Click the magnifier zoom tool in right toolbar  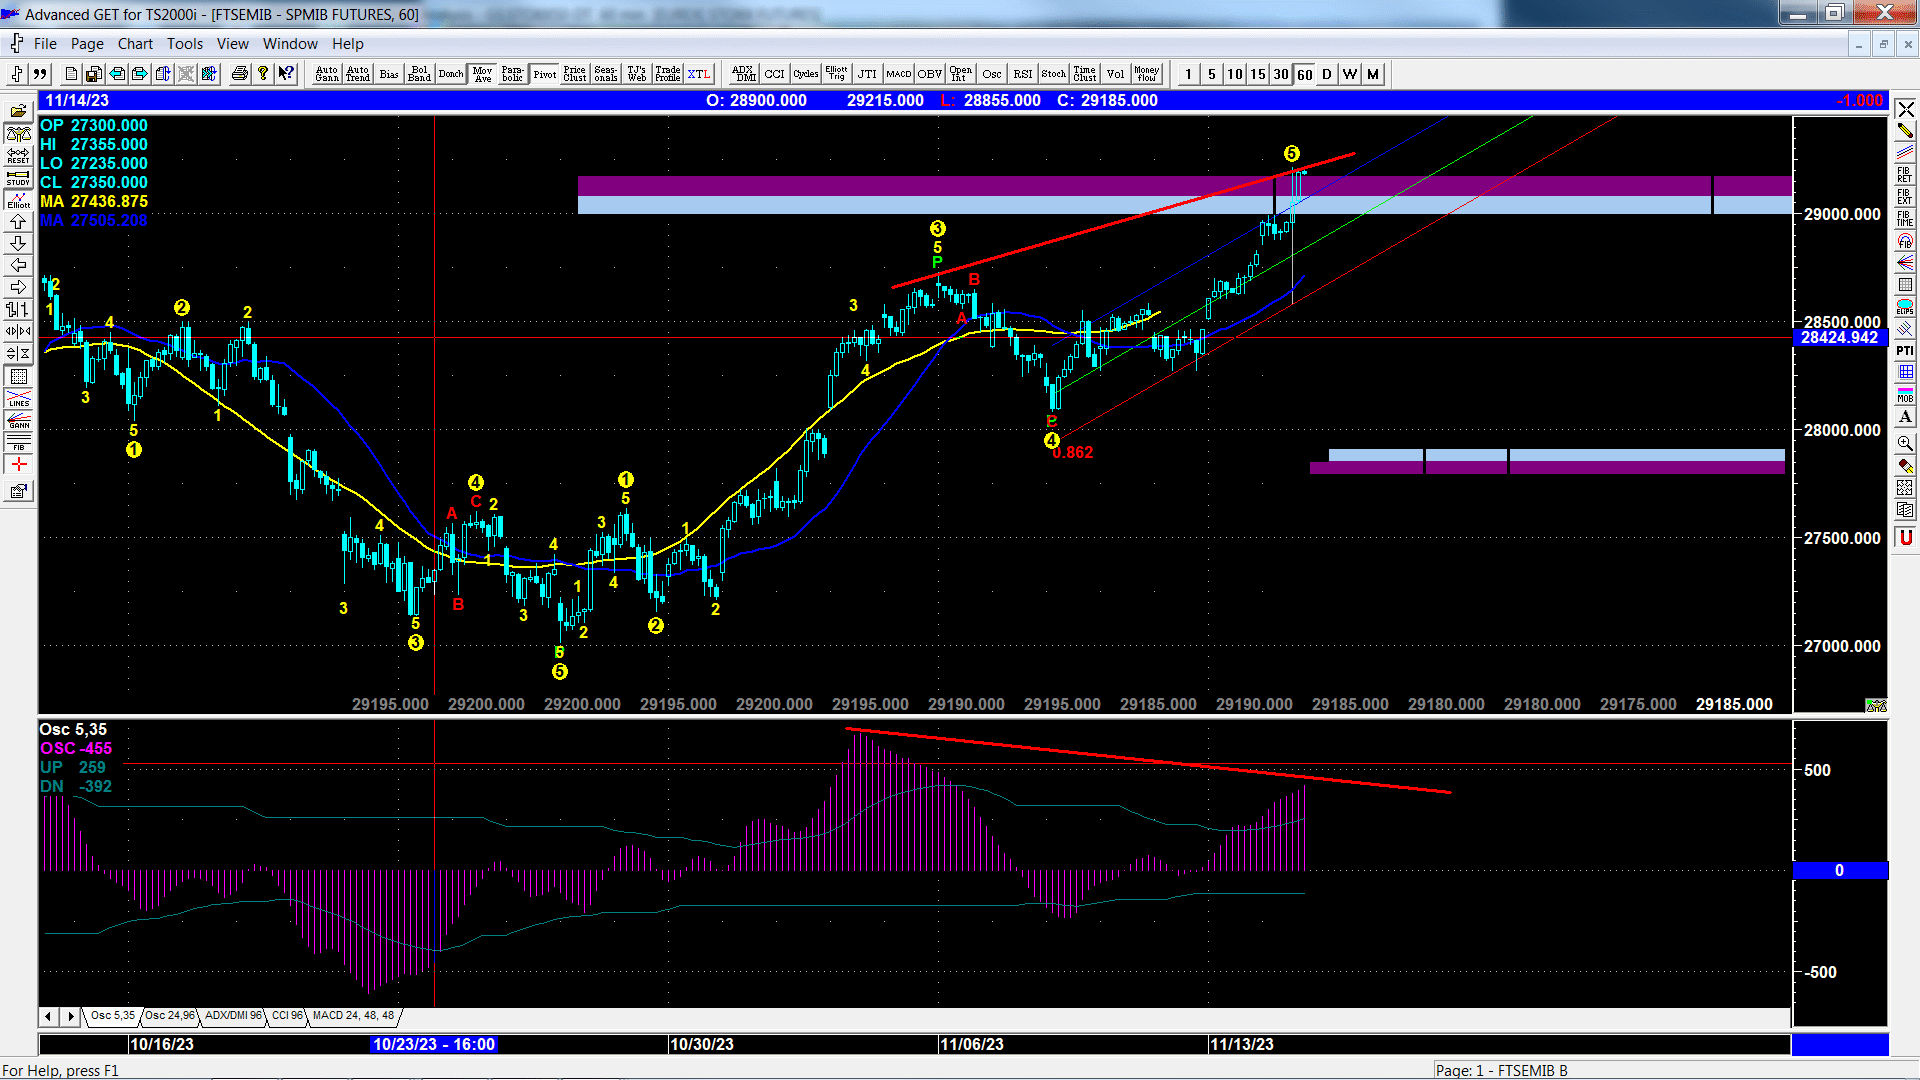tap(1905, 443)
